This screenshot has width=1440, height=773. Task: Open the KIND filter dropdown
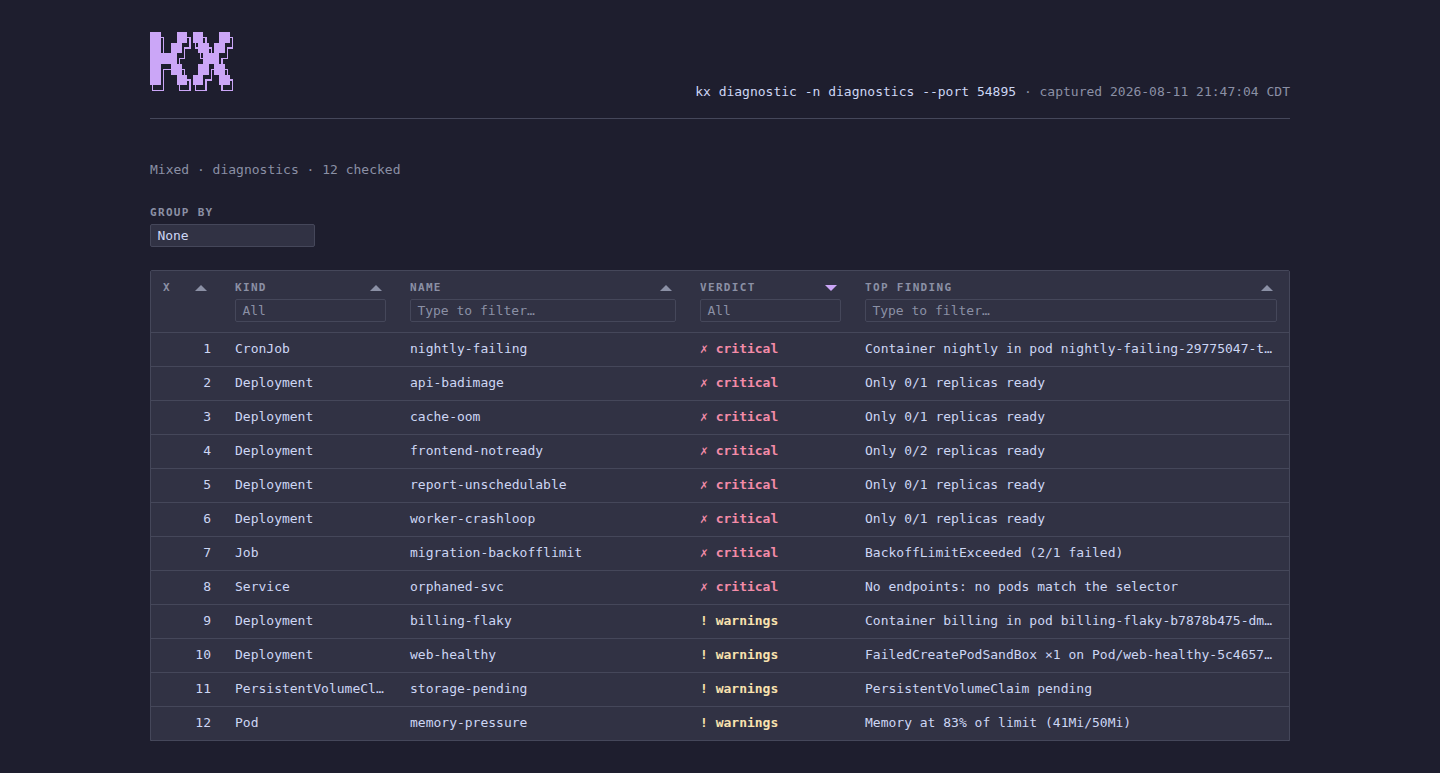point(310,311)
